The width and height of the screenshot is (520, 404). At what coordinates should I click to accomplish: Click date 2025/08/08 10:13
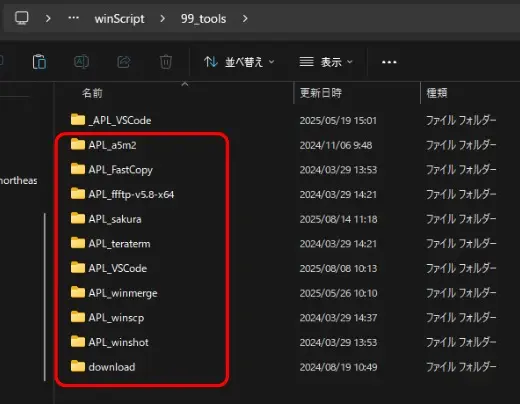click(x=338, y=268)
